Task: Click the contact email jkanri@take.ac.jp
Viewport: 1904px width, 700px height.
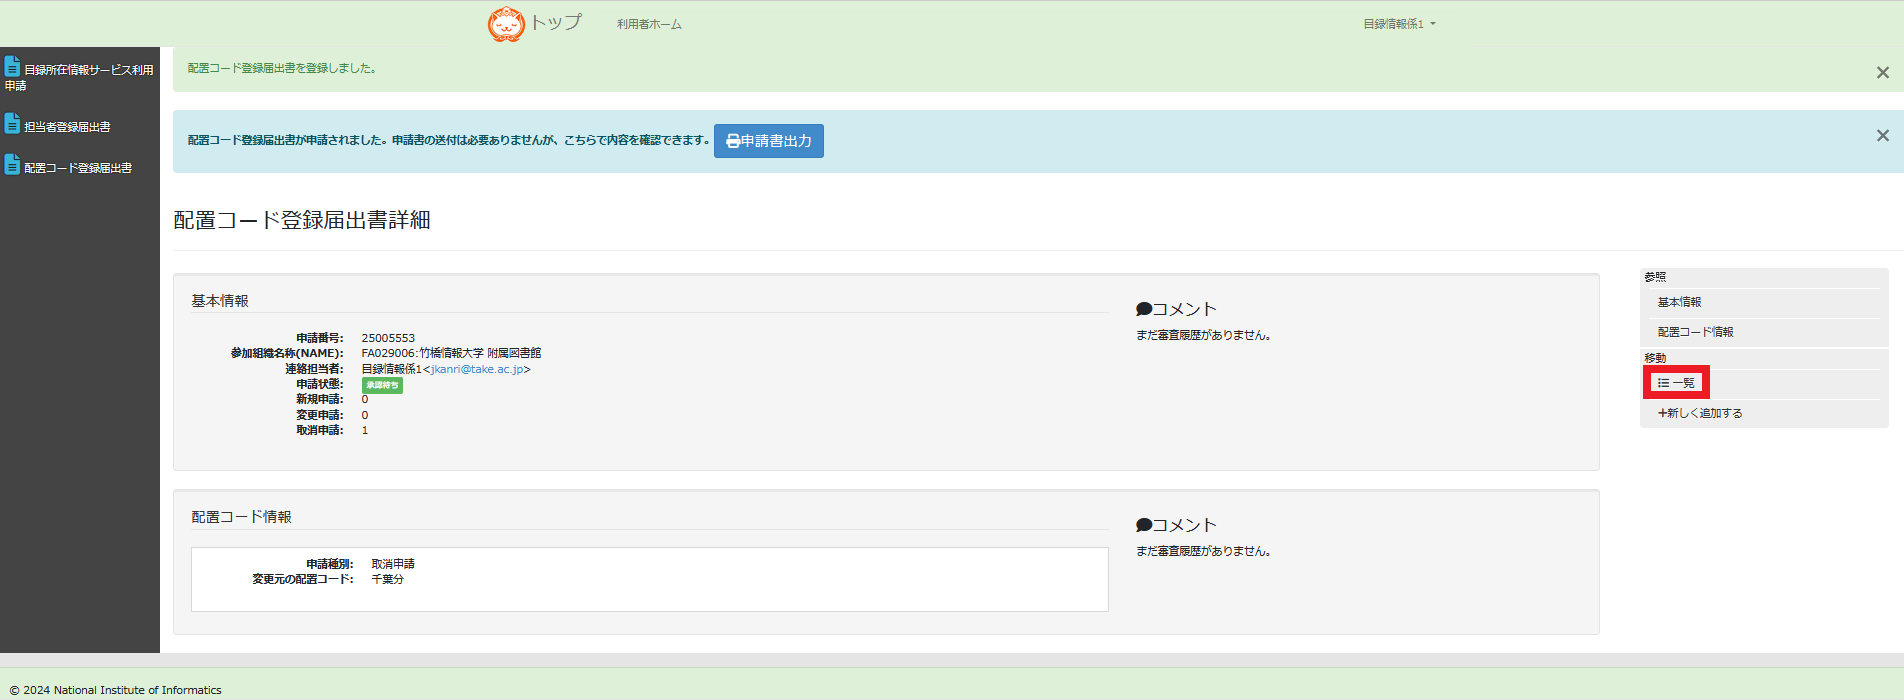Action: tap(477, 369)
